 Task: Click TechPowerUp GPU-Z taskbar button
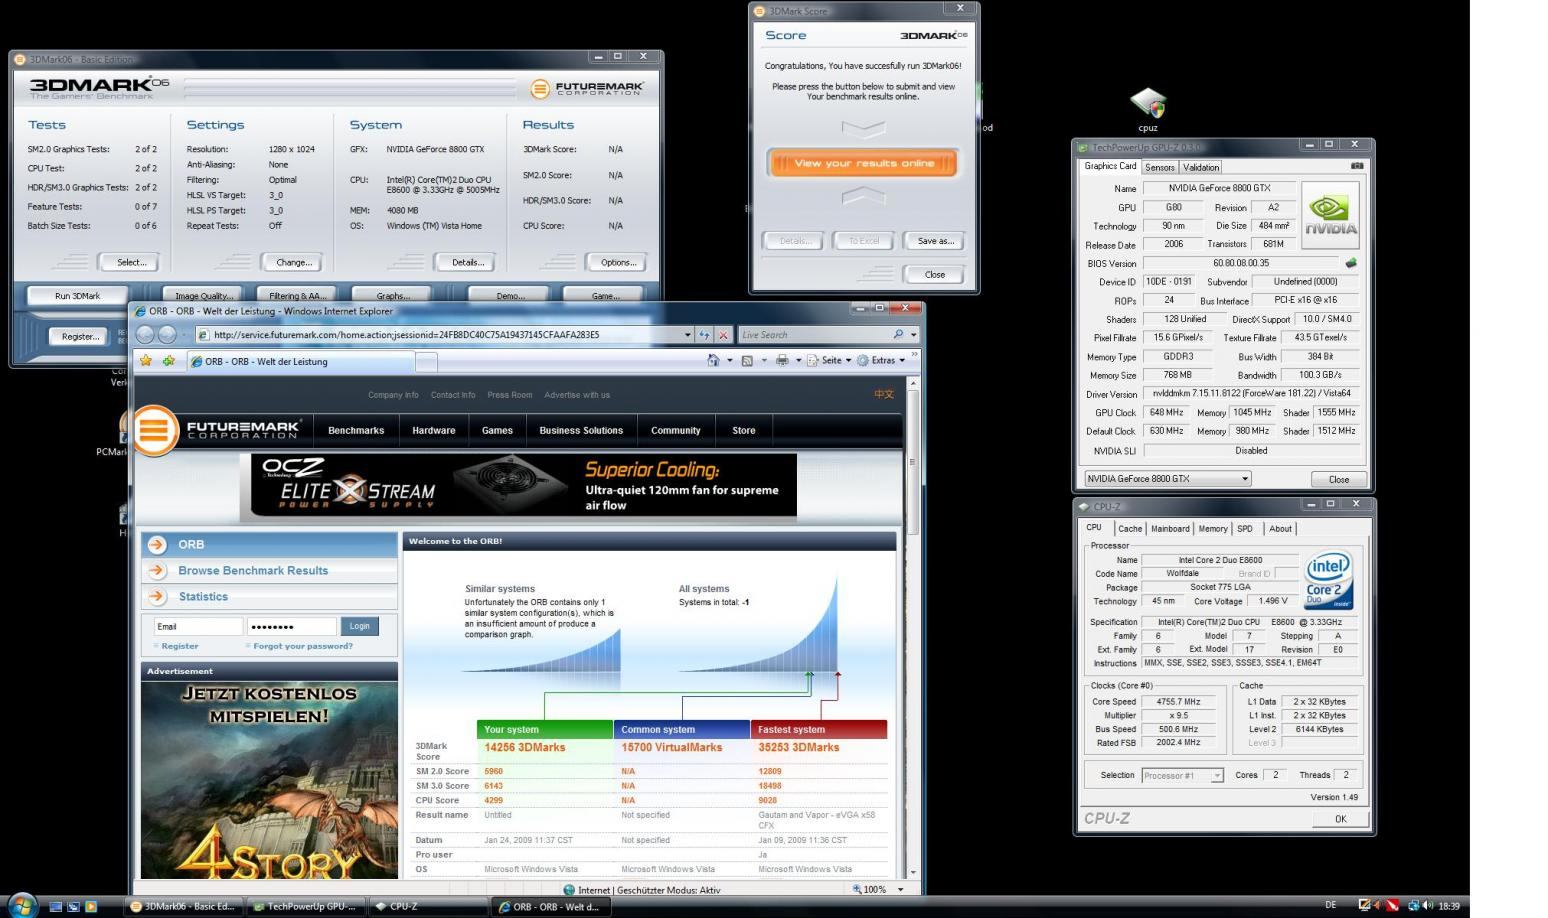point(306,906)
